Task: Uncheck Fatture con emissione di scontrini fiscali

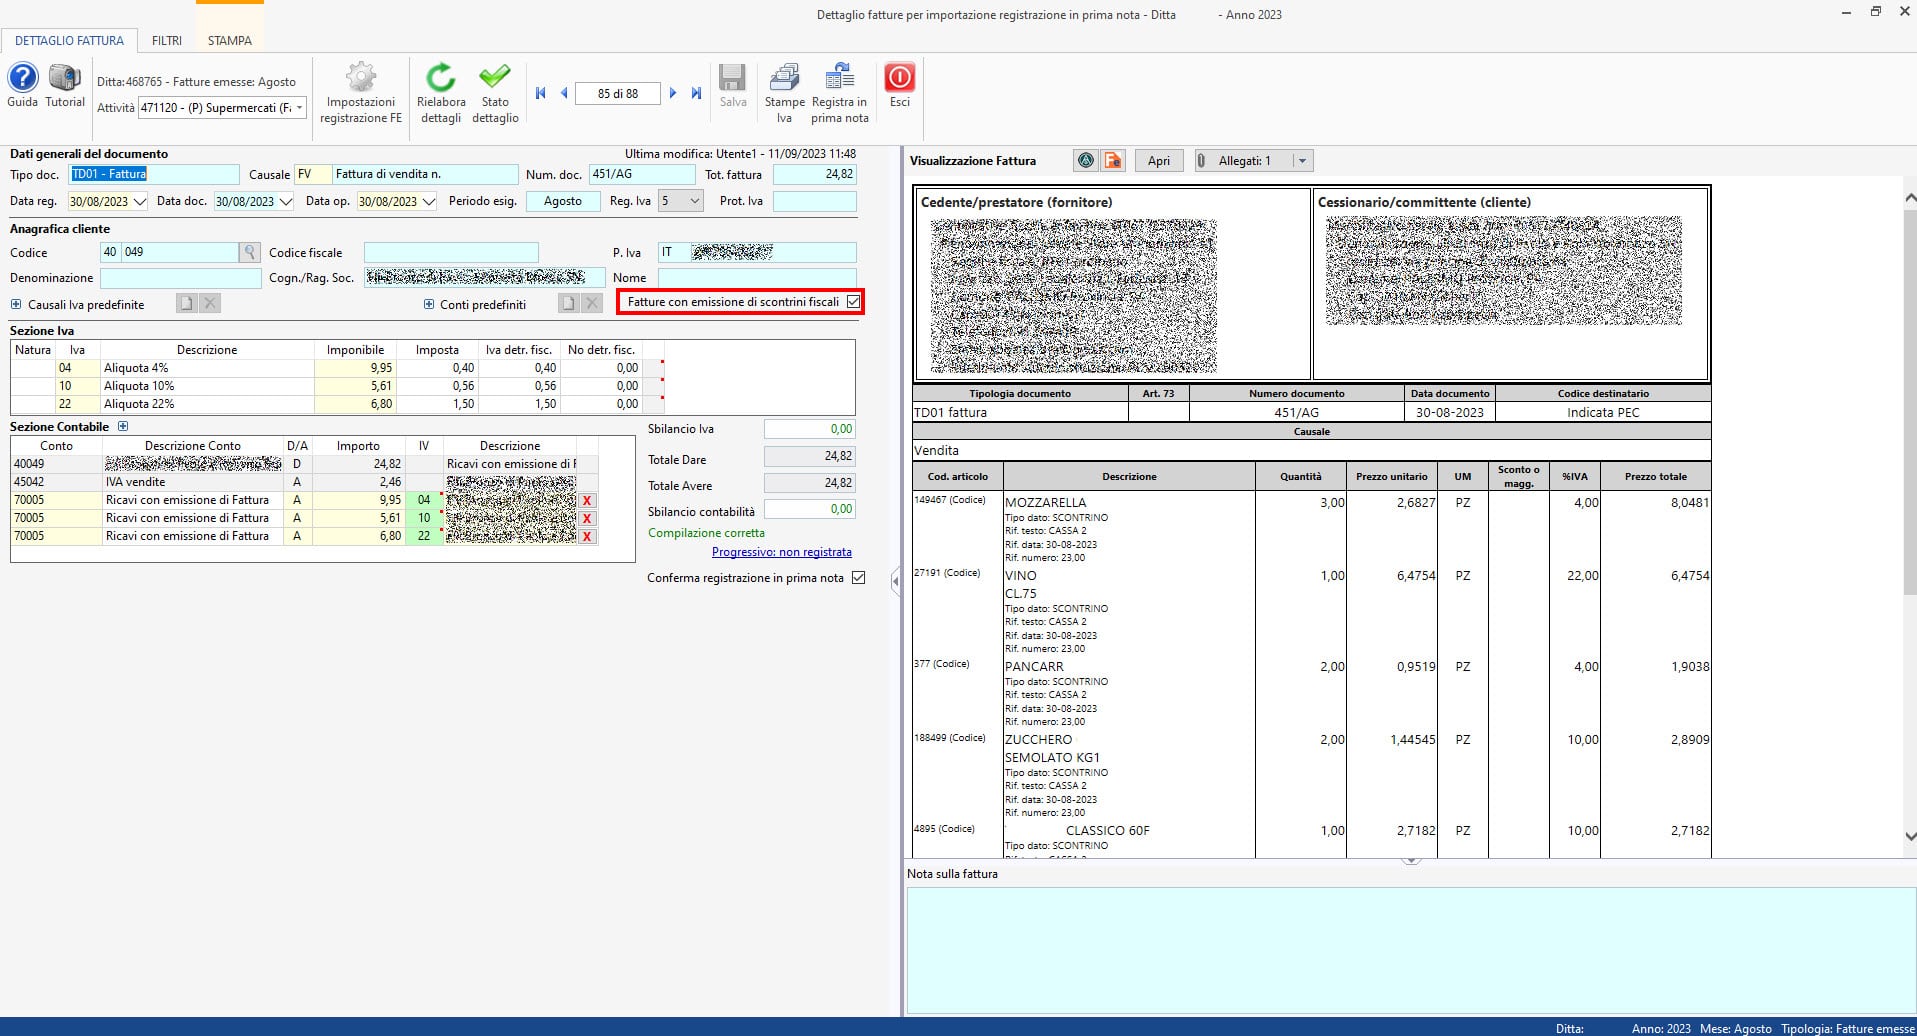Action: point(853,302)
